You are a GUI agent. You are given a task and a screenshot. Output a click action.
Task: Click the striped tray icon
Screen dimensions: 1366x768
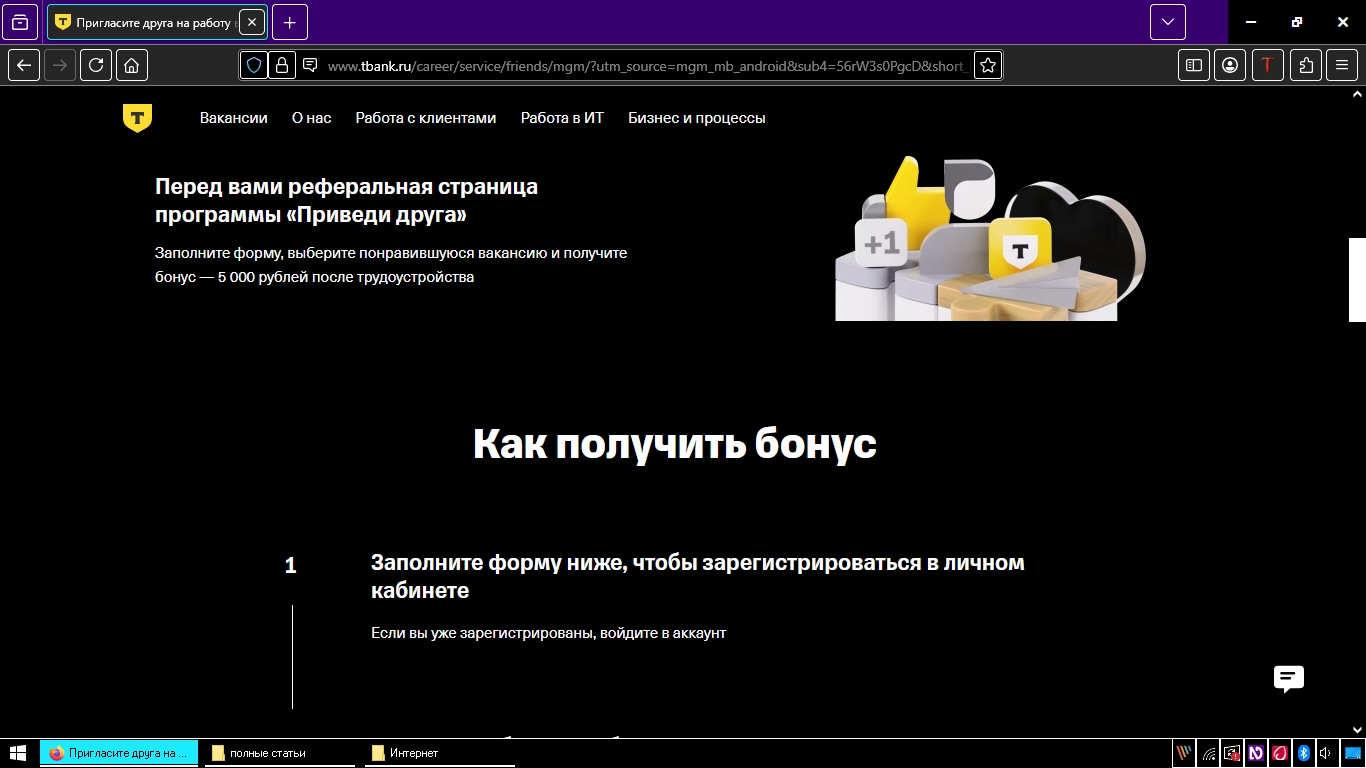[x=1184, y=753]
